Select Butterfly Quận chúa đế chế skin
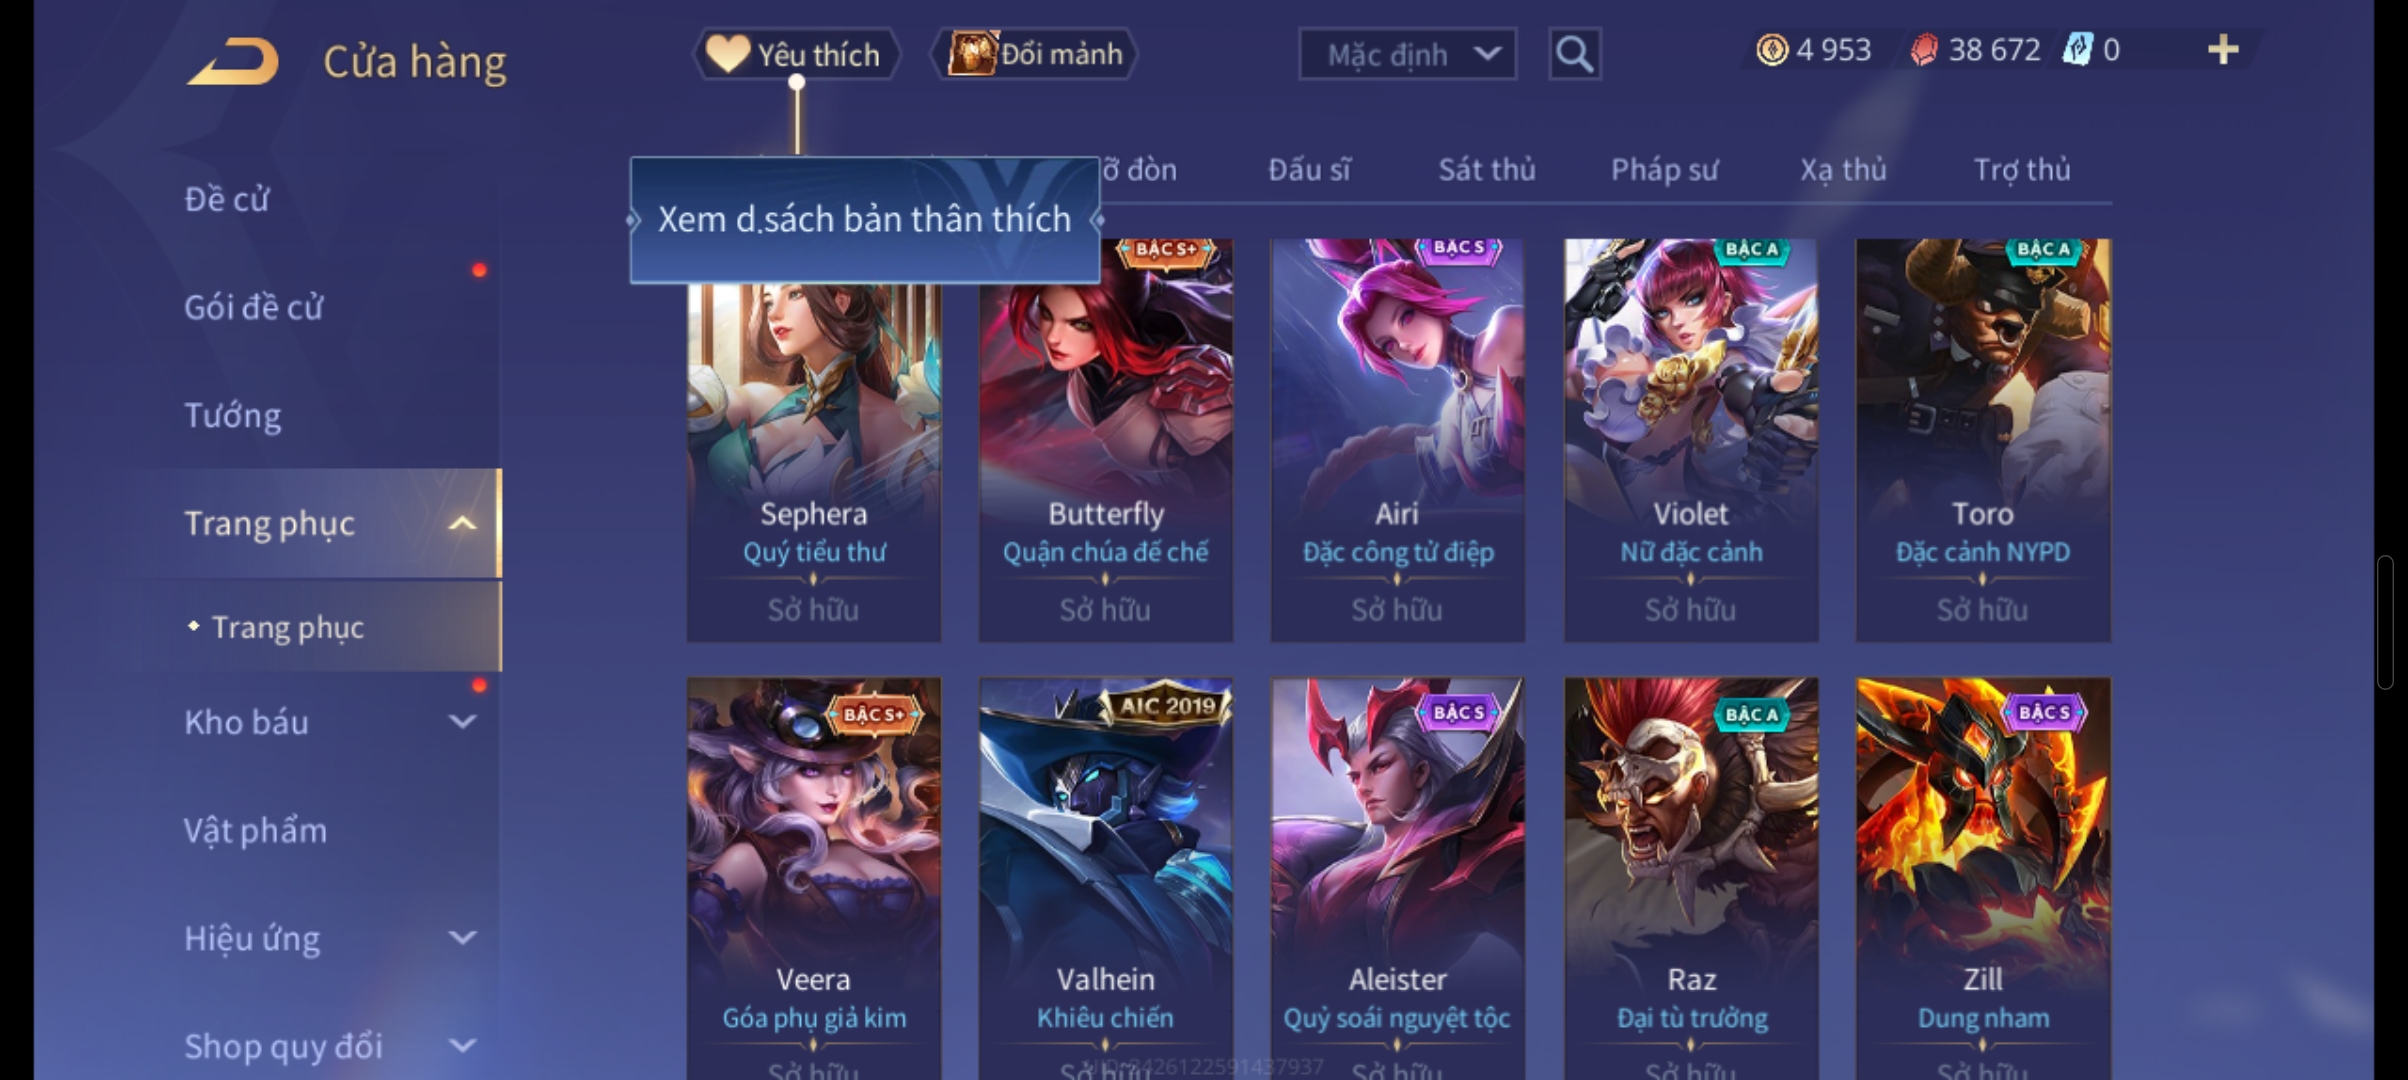This screenshot has height=1080, width=2408. 1105,440
